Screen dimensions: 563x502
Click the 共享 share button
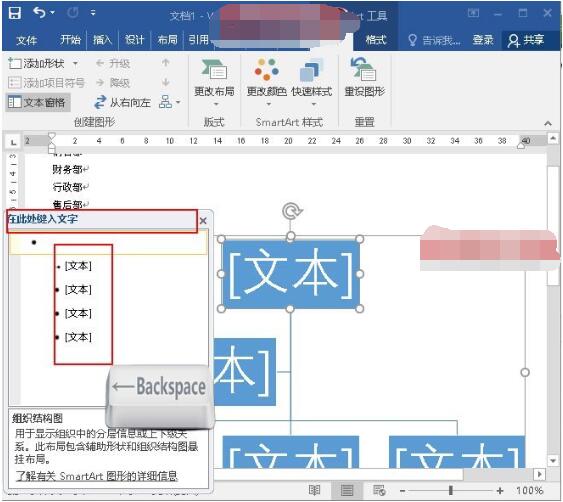tap(526, 40)
